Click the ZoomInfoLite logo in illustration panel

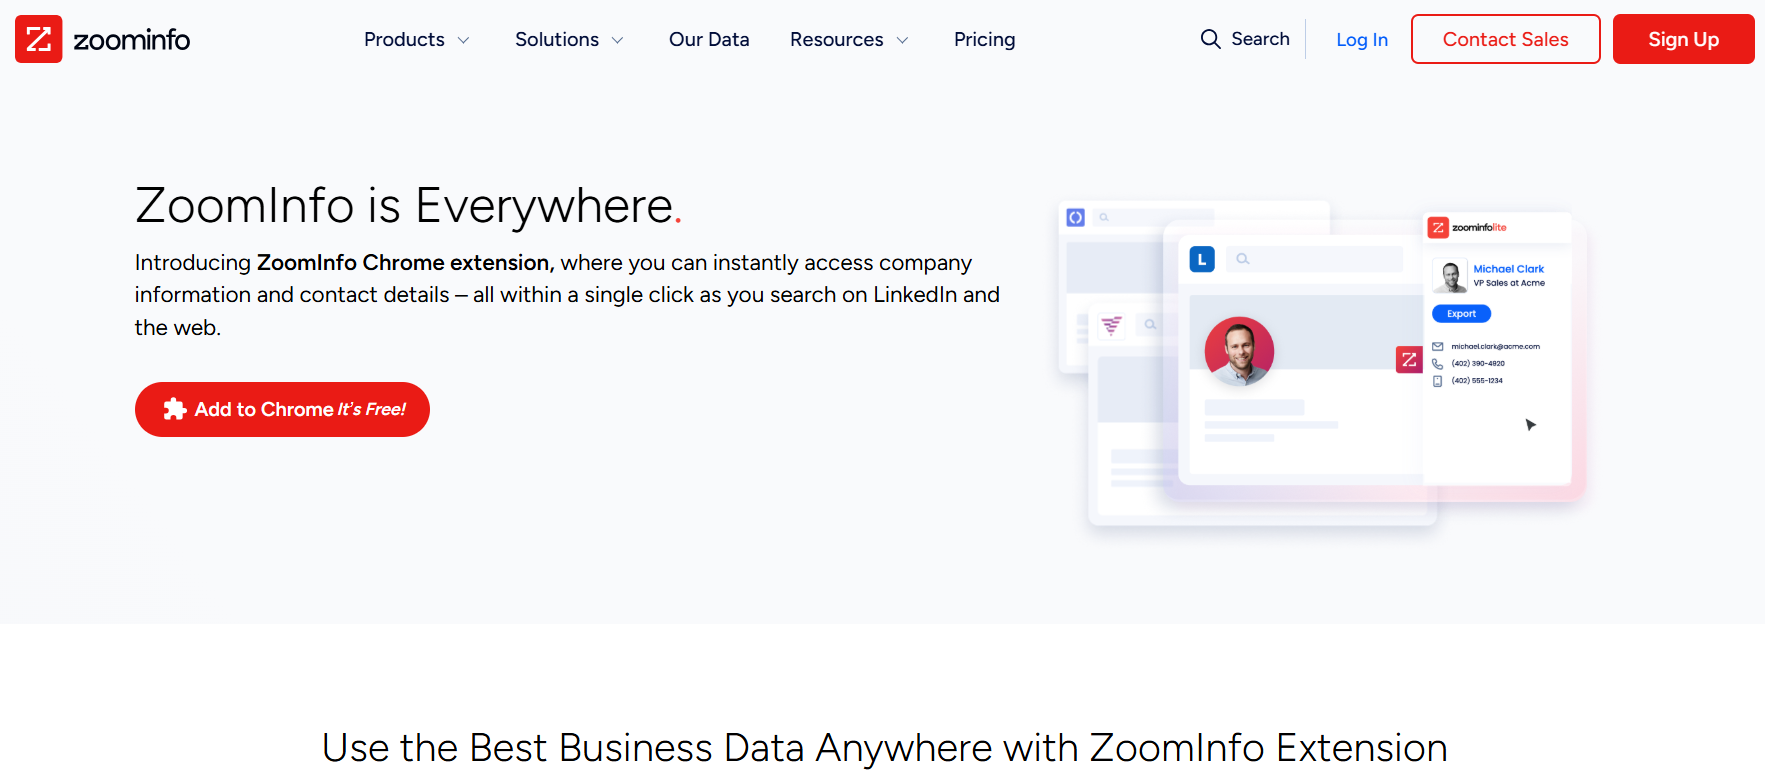click(1467, 227)
